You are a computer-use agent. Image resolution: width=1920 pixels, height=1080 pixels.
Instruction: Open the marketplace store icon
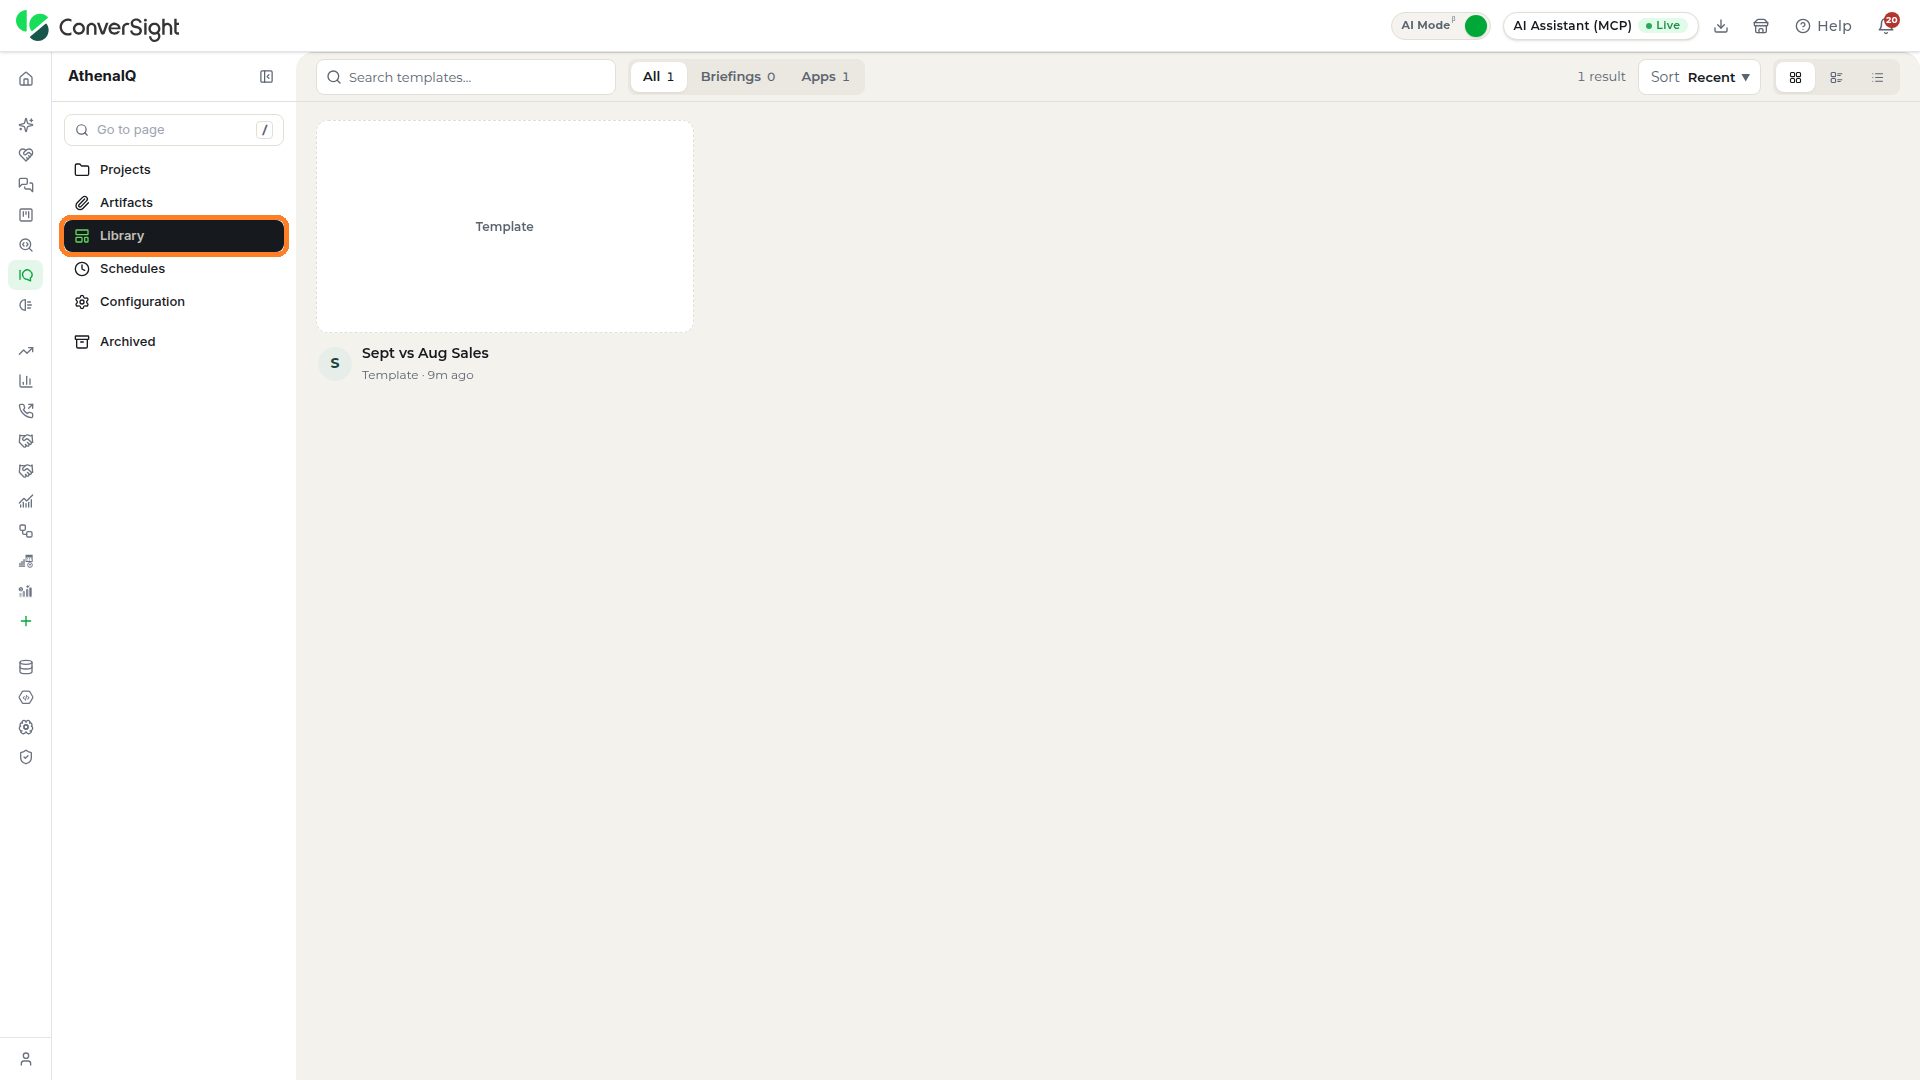click(x=1761, y=26)
